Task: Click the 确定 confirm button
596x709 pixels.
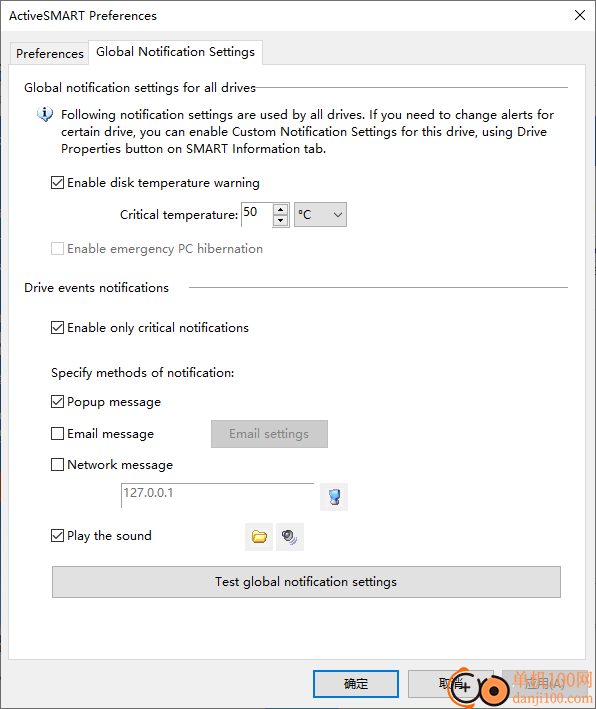Action: (356, 684)
